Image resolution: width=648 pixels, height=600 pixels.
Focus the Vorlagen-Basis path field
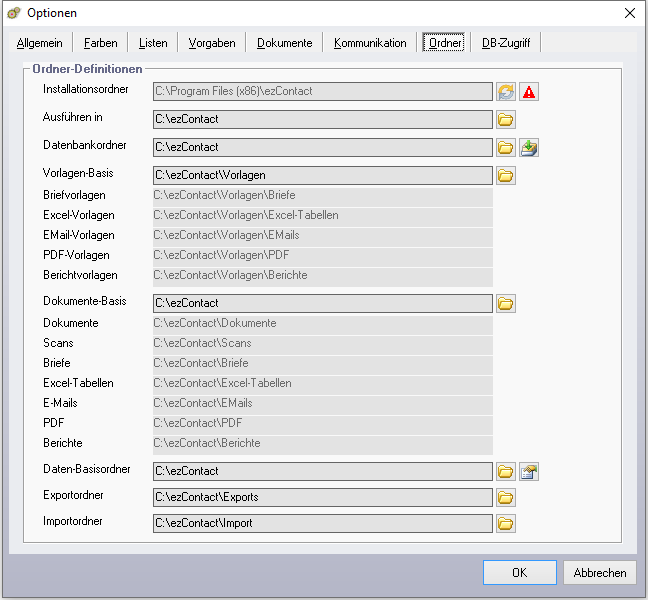(x=322, y=176)
